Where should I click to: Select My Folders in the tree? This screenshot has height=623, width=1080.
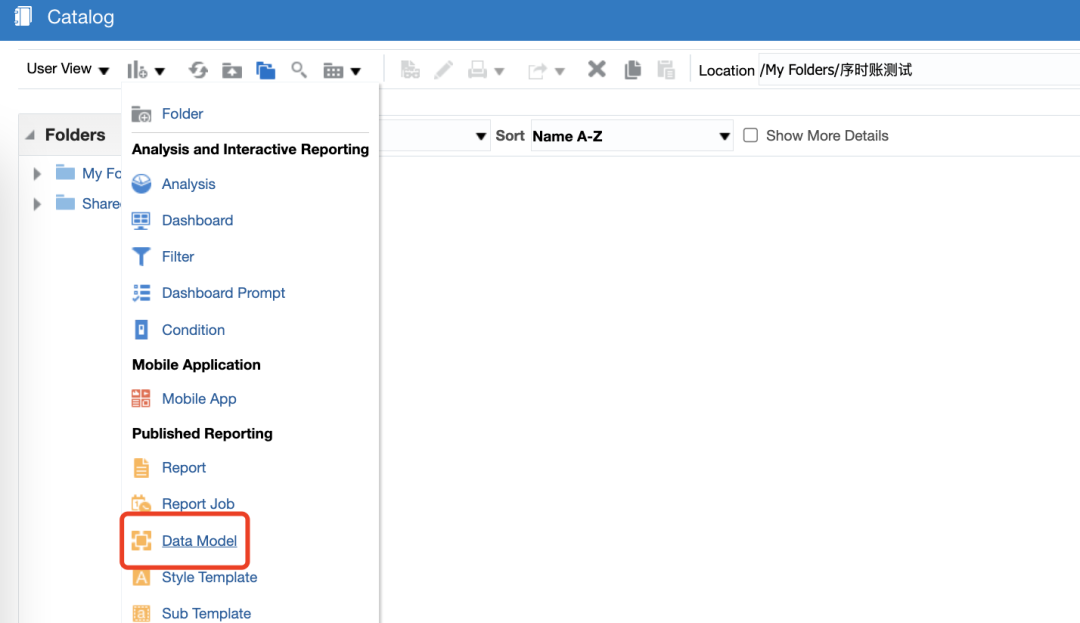(101, 173)
